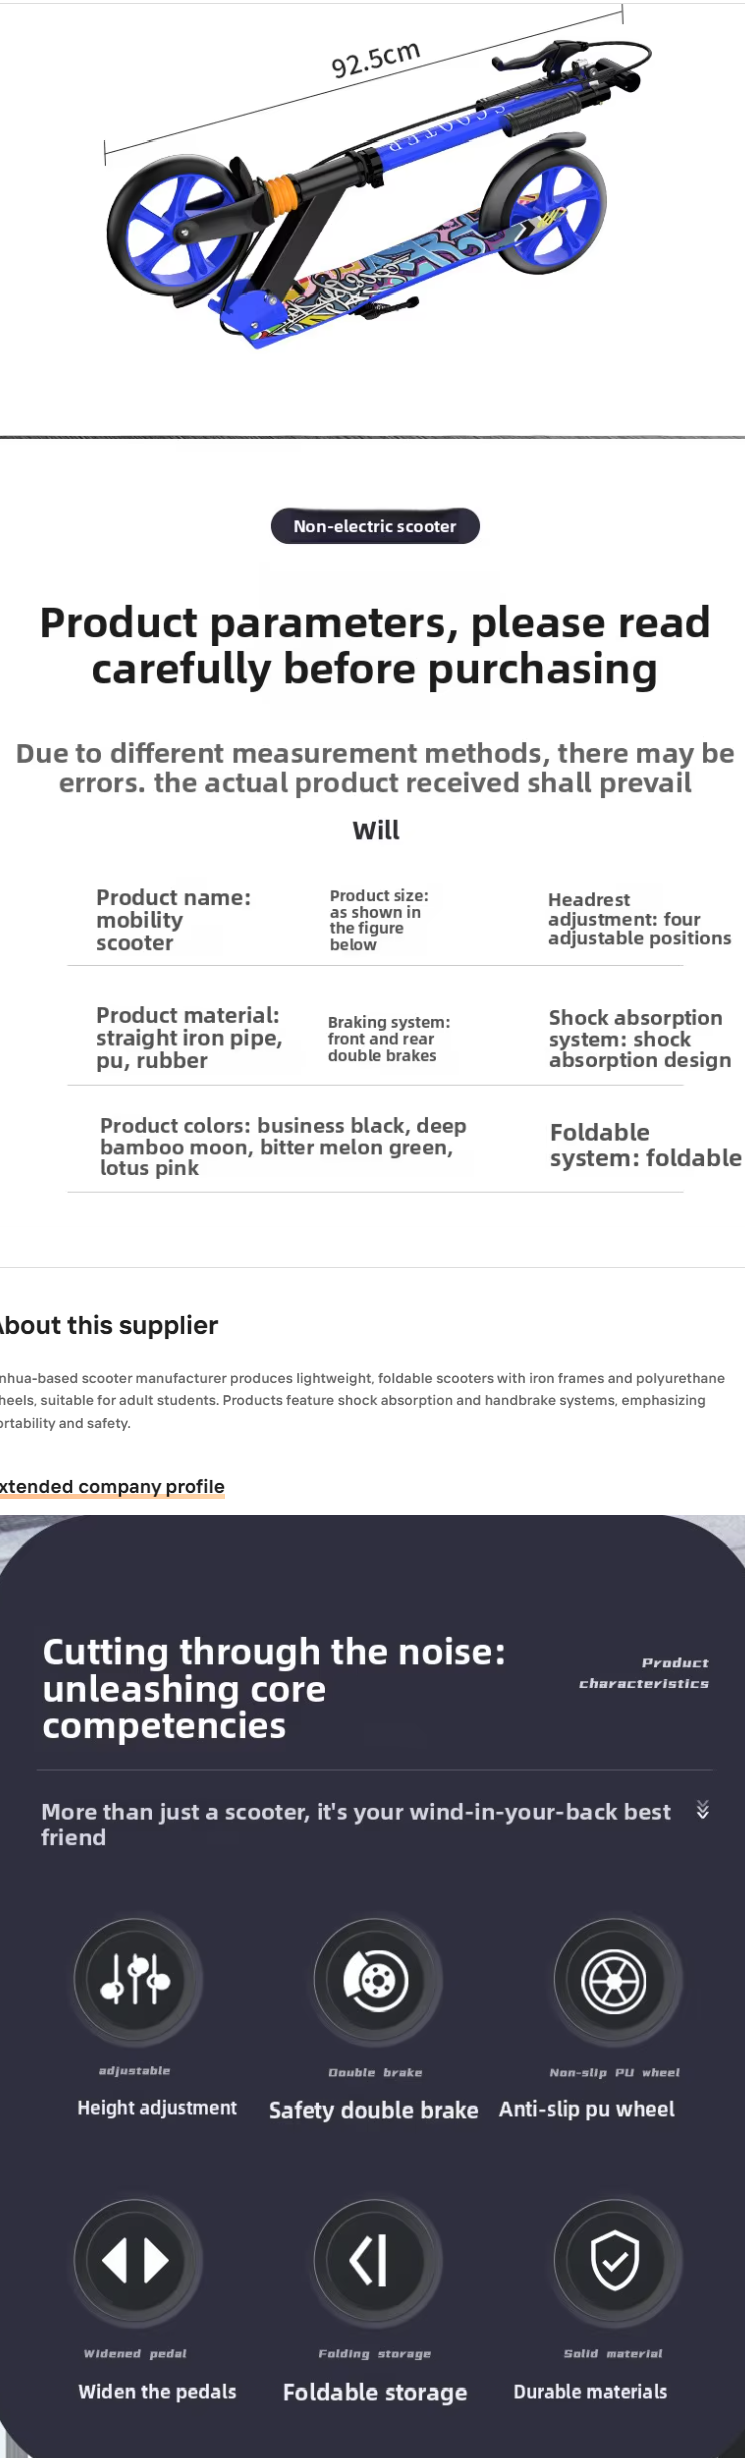
Task: Click the Product characteristics italic label
Action: pos(644,1672)
